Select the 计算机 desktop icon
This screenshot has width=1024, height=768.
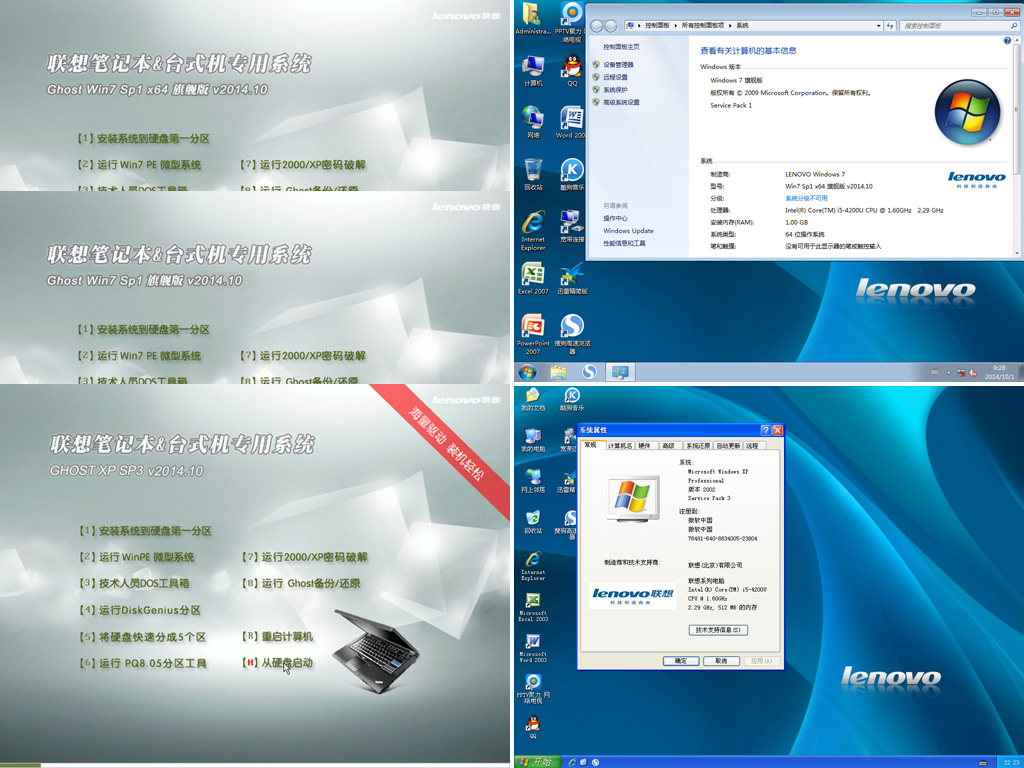pyautogui.click(x=533, y=71)
